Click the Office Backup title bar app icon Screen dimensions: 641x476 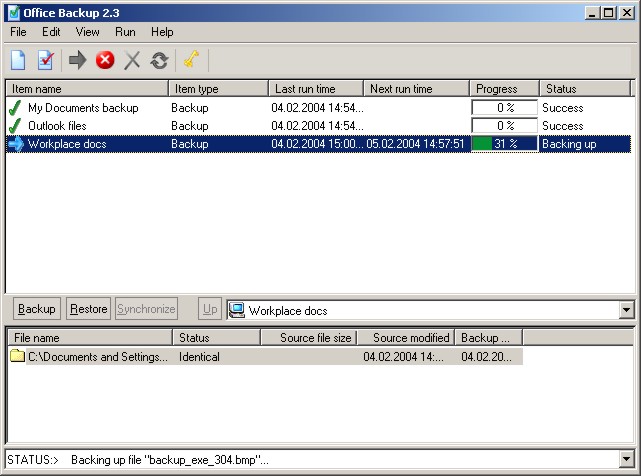coord(14,13)
